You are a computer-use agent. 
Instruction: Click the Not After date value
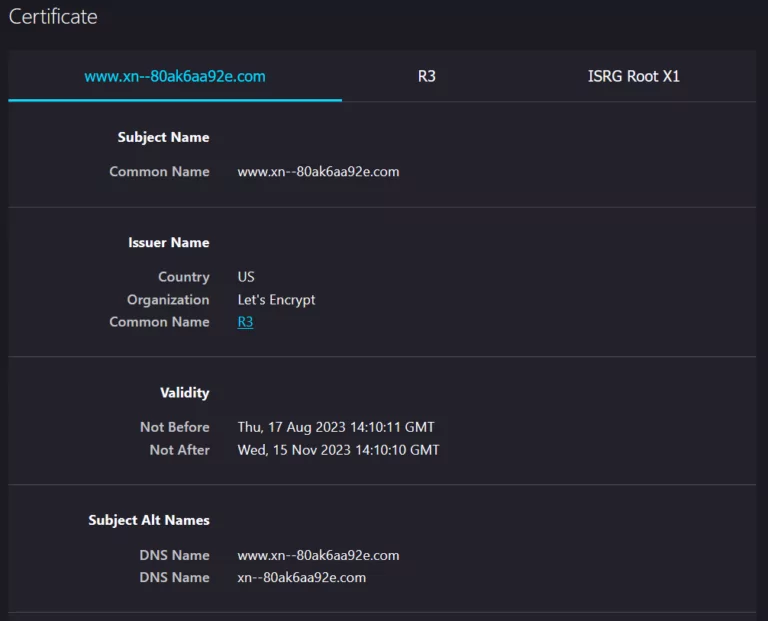click(x=338, y=450)
